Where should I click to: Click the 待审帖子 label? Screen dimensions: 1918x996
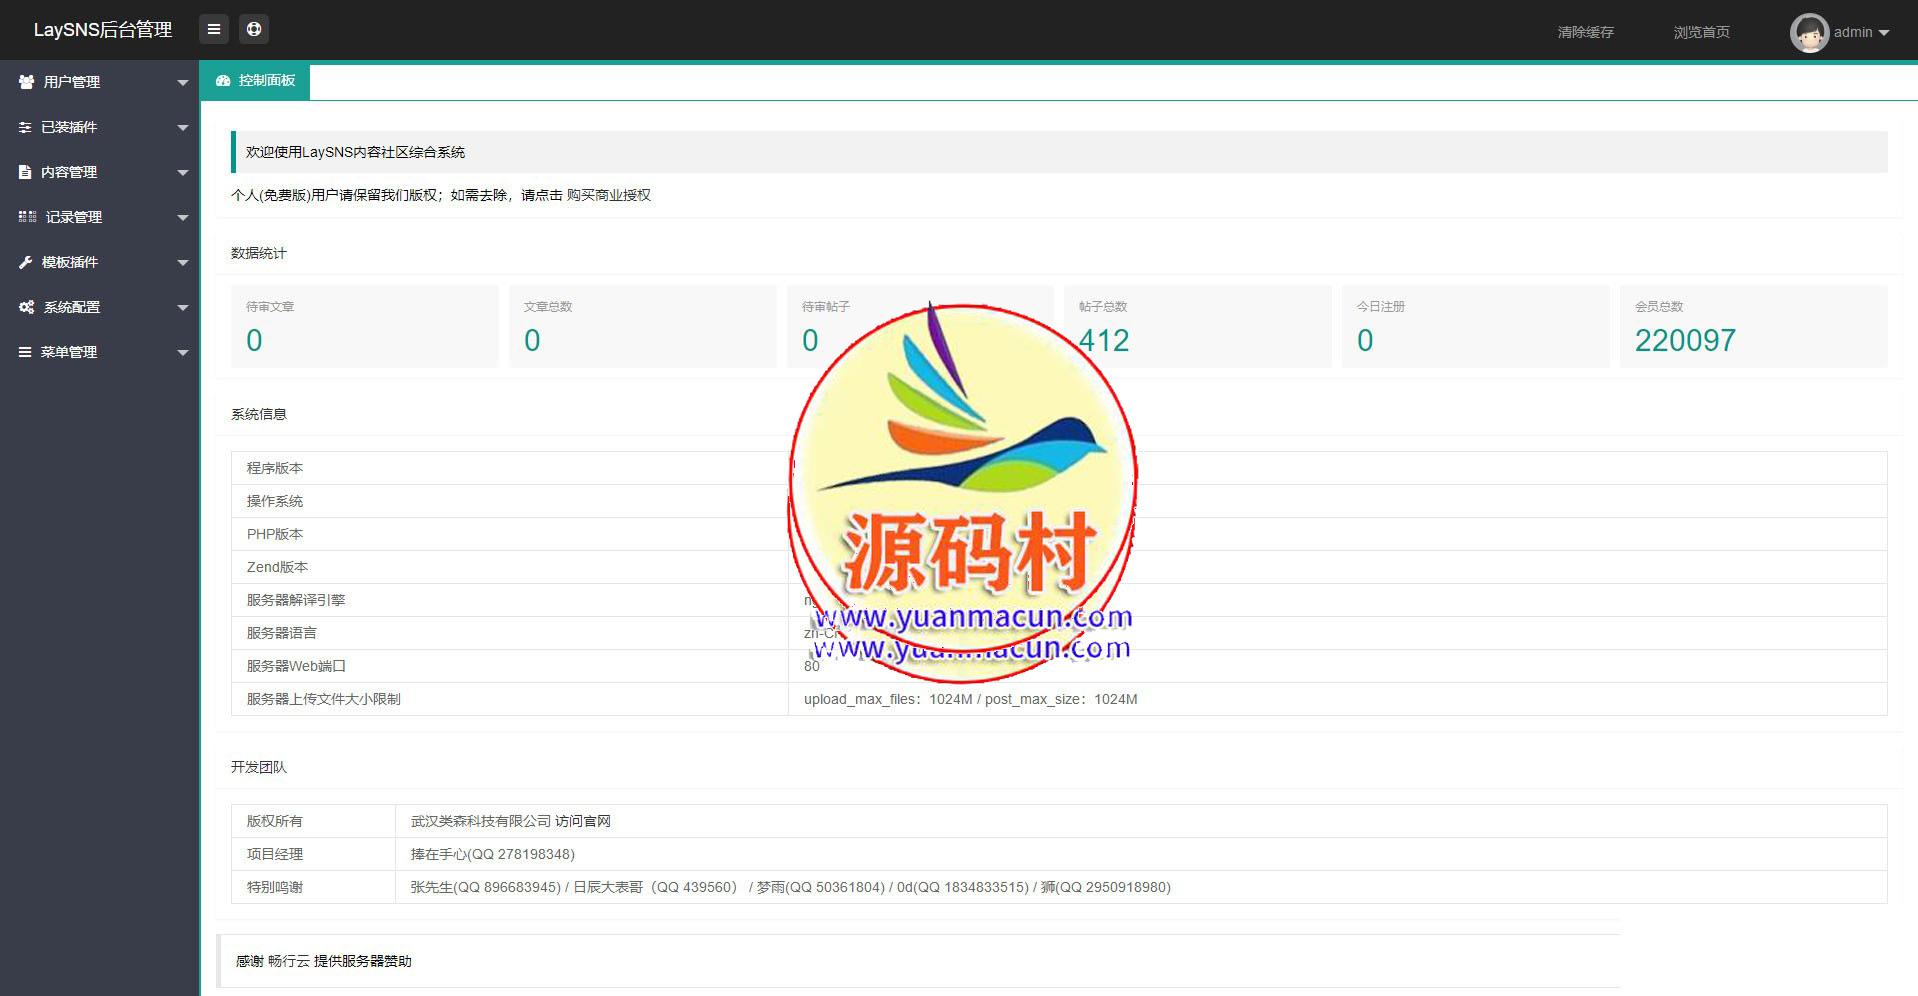coord(826,307)
